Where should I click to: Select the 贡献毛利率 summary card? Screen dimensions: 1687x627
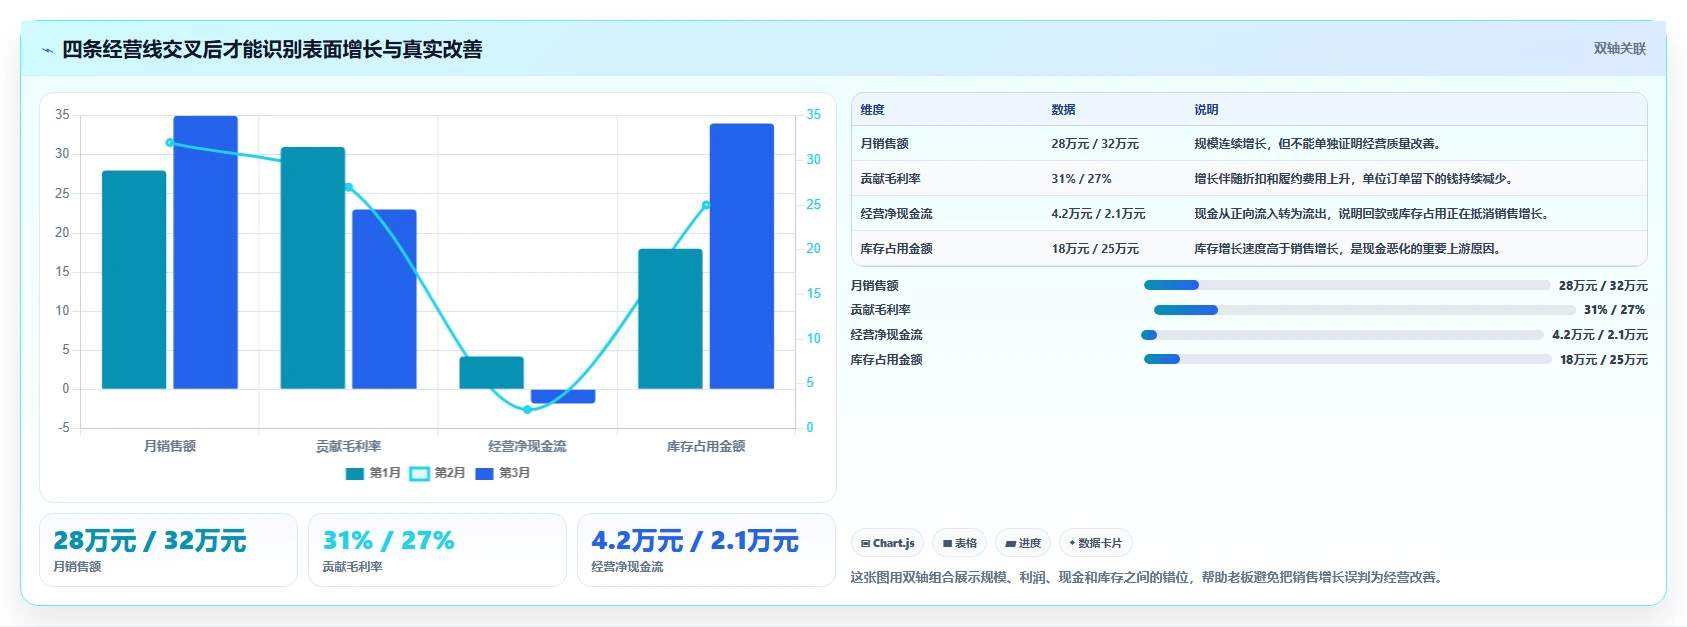coord(437,550)
